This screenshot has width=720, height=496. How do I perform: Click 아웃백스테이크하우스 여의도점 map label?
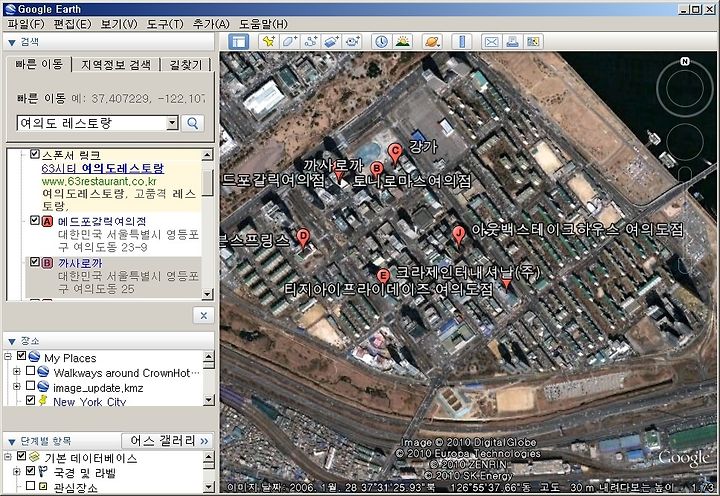point(578,229)
